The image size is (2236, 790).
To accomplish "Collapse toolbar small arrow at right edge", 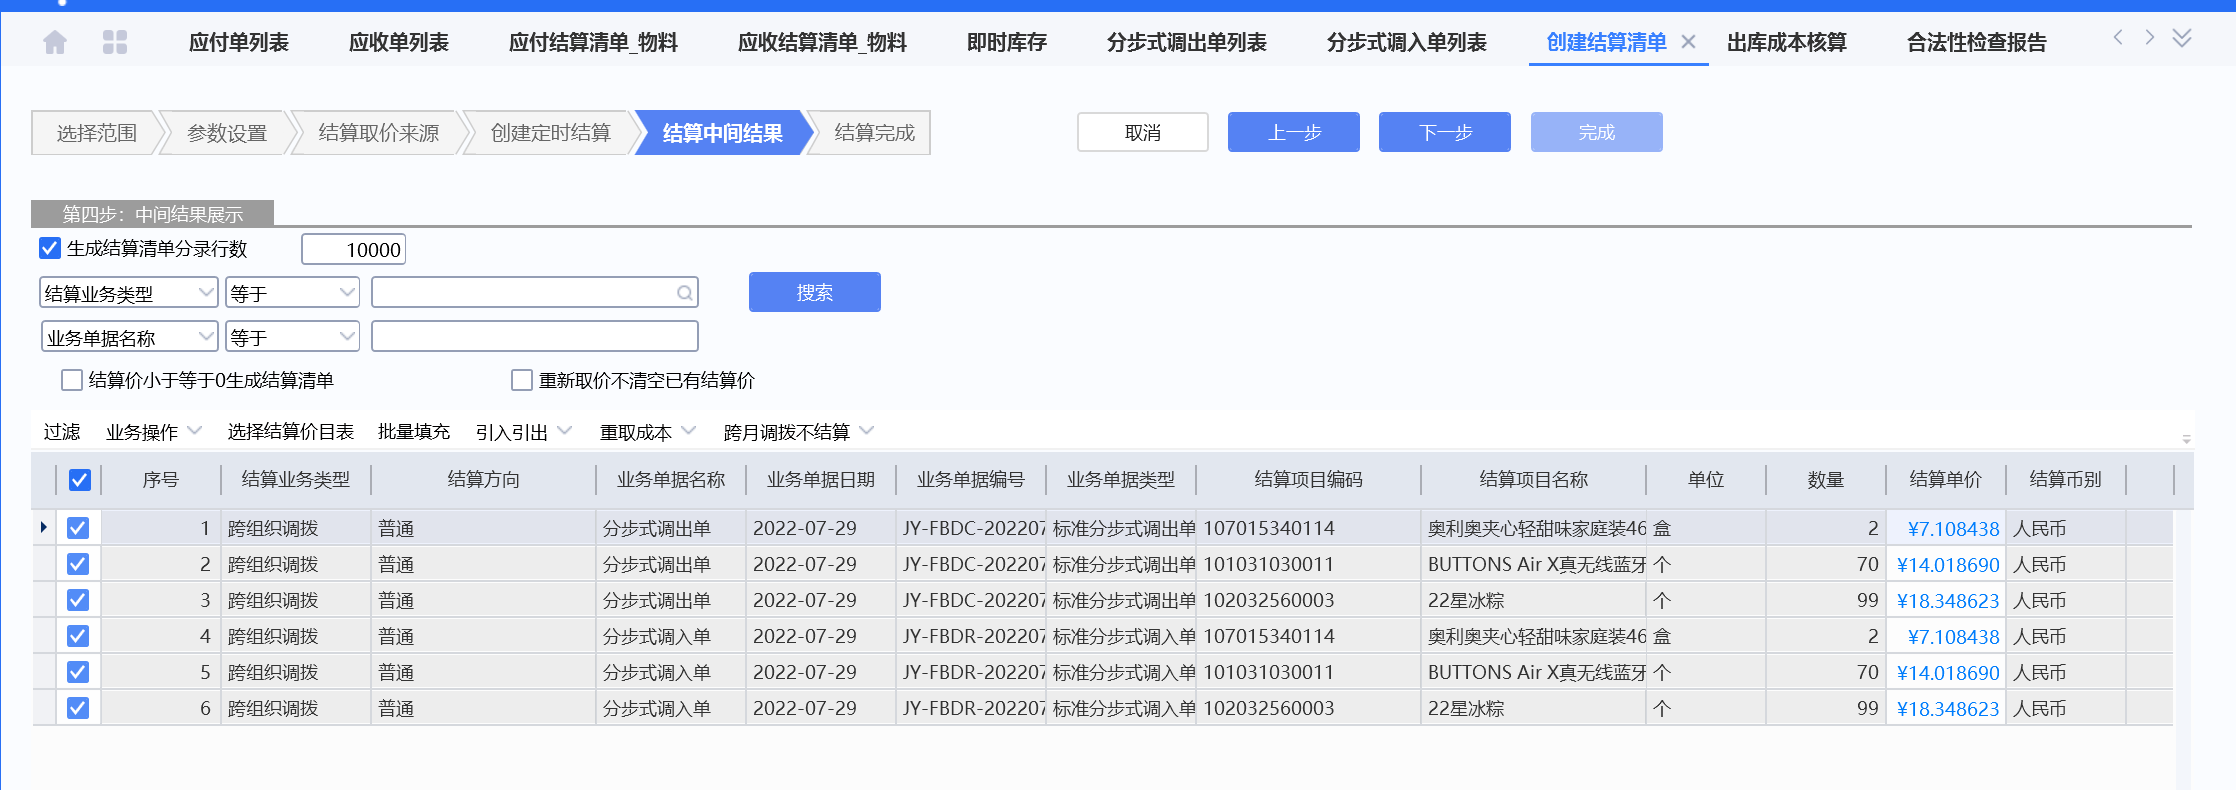I will tap(2186, 440).
